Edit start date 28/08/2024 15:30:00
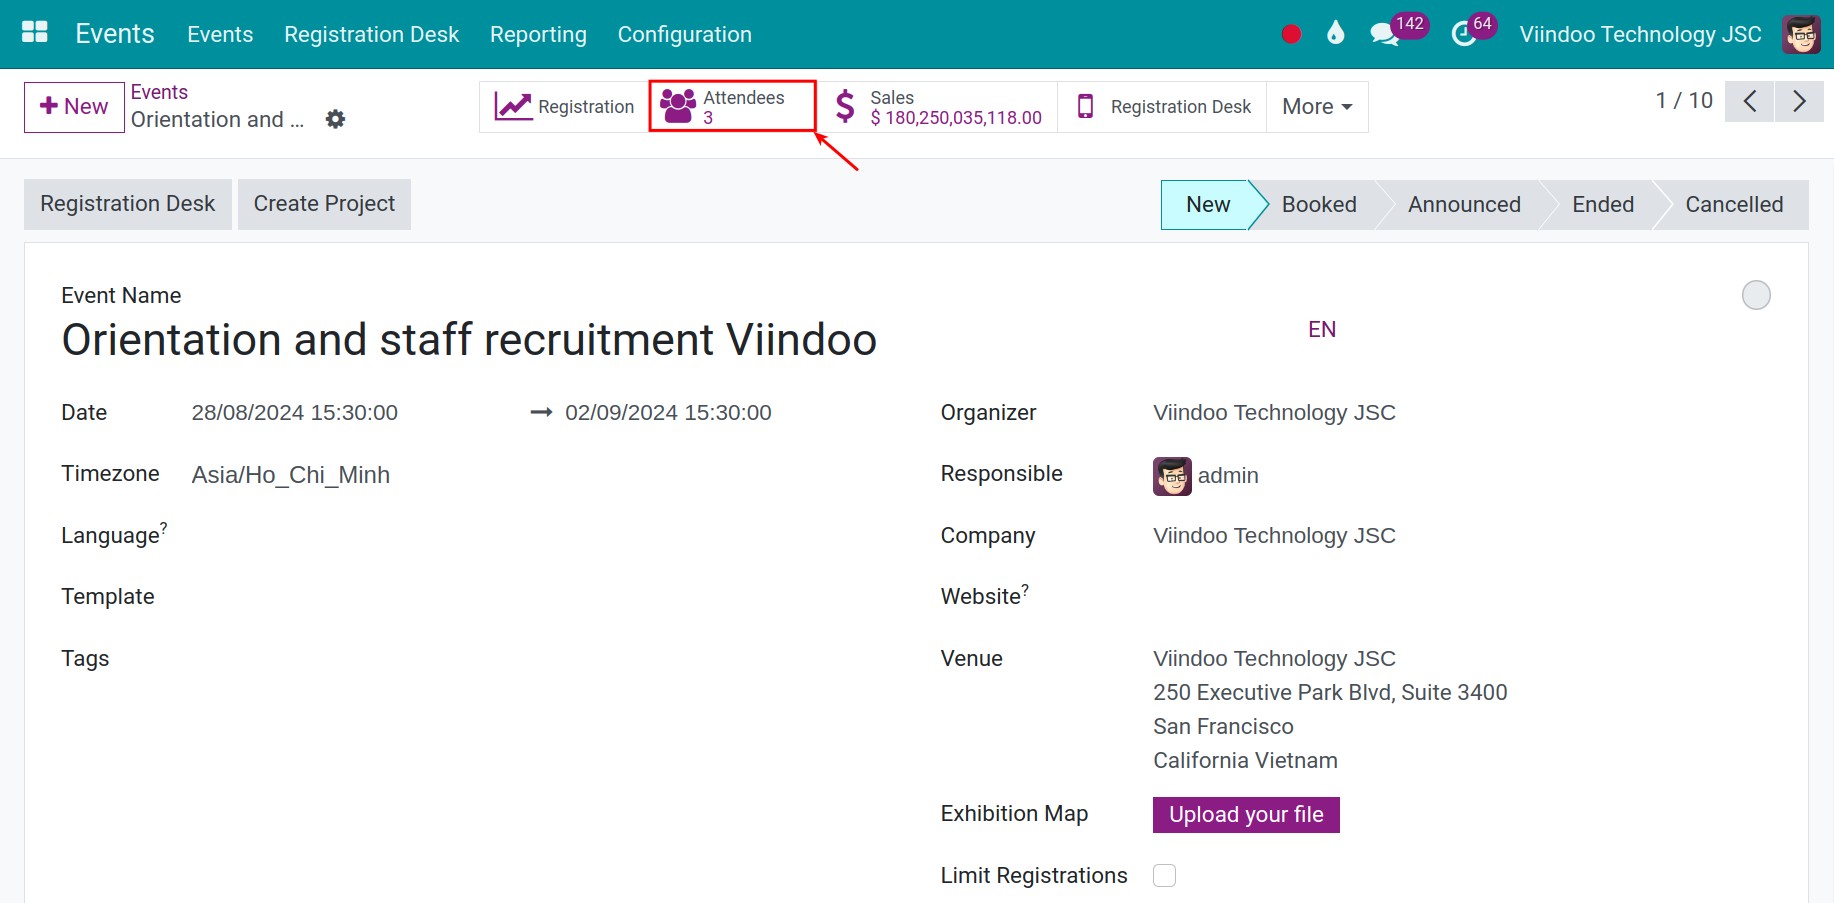The image size is (1834, 903). pyautogui.click(x=295, y=413)
